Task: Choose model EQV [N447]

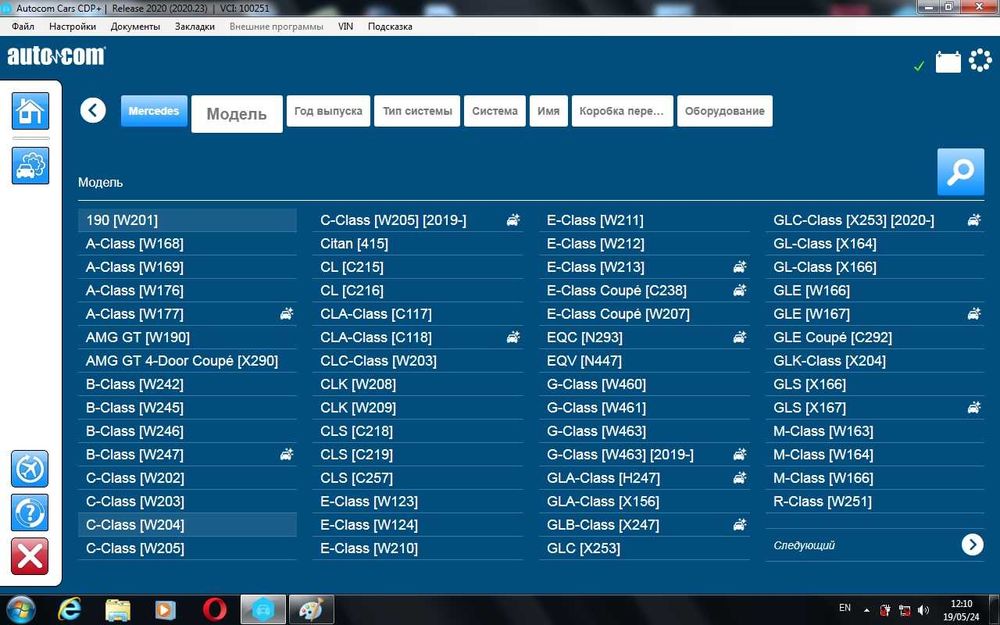Action: tap(644, 360)
